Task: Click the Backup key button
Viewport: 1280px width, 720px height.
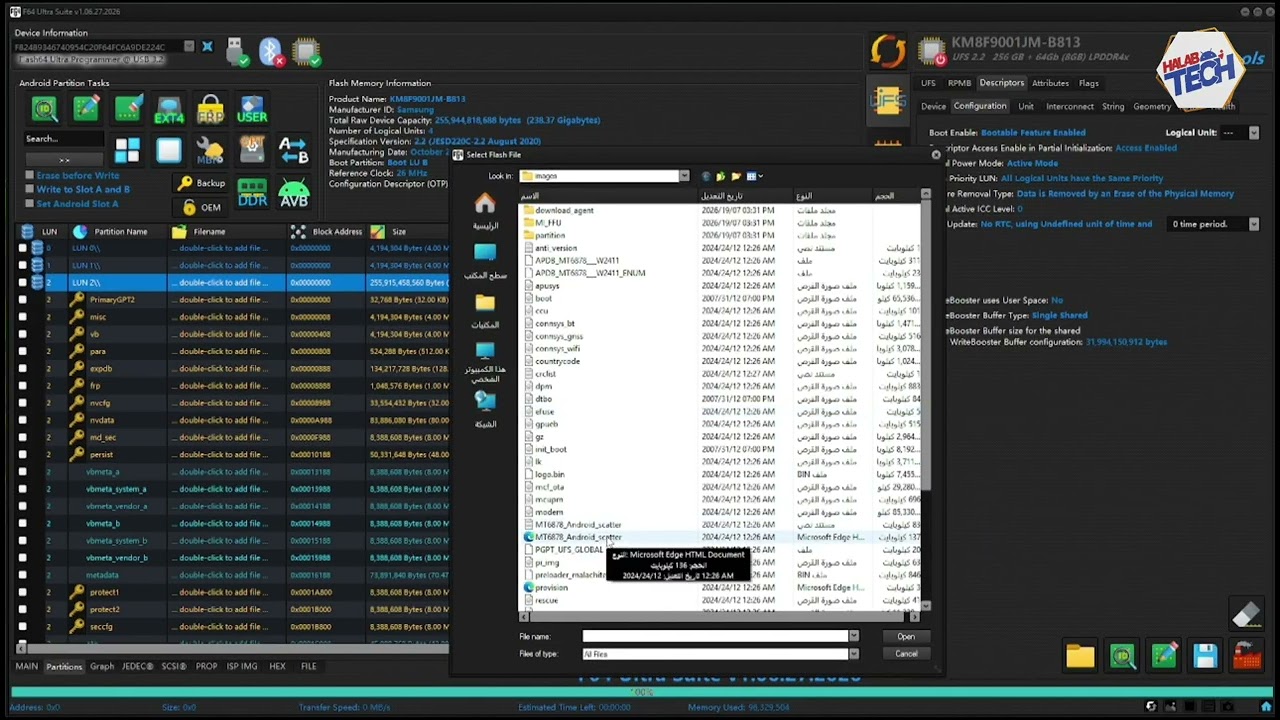Action: pos(201,183)
